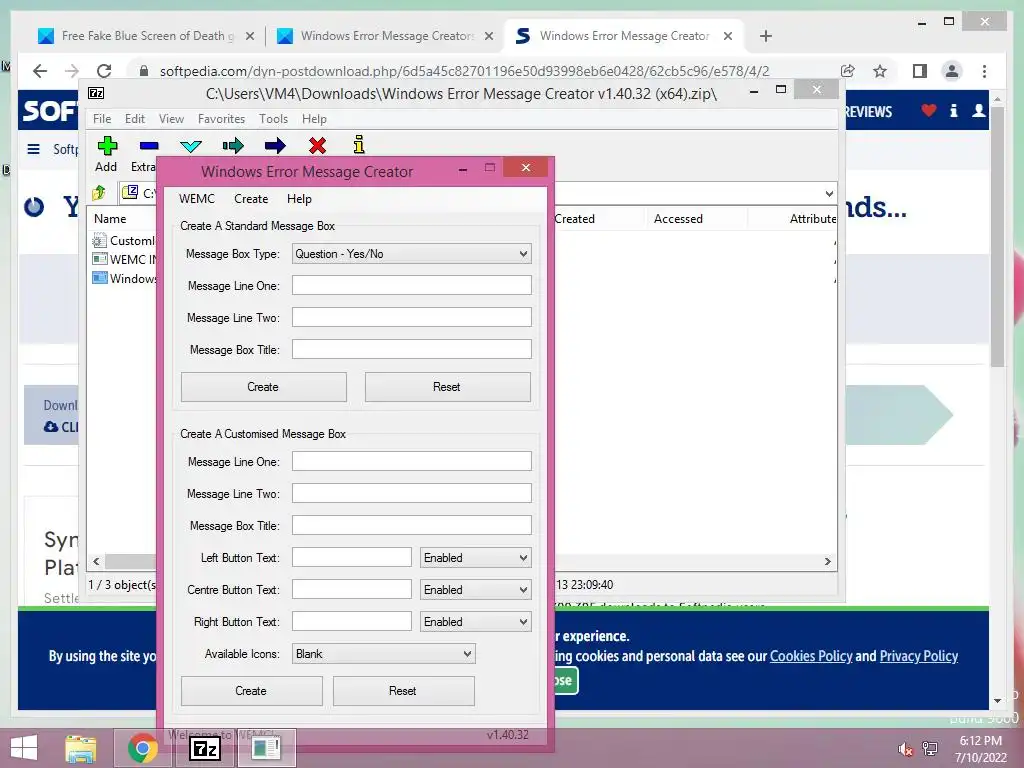
Task: Open Windows Start button
Action: point(24,748)
